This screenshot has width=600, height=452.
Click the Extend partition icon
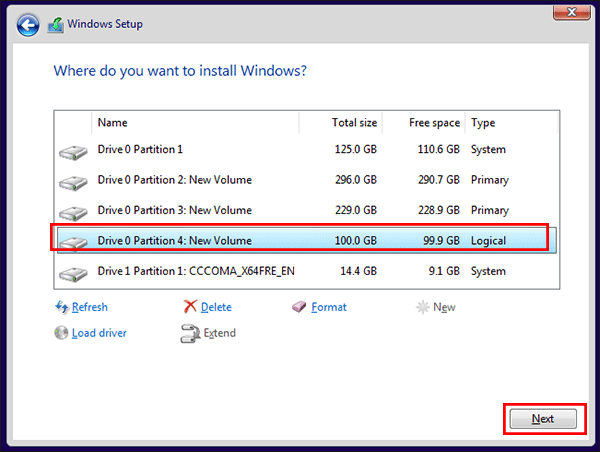coord(189,333)
